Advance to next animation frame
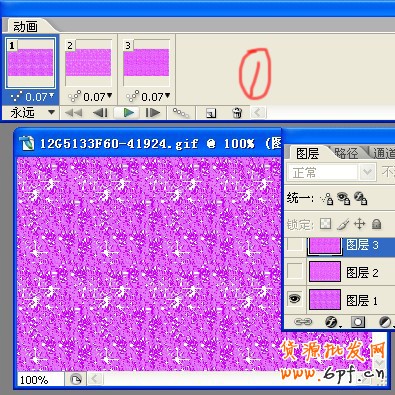This screenshot has height=395, width=395. tap(153, 113)
